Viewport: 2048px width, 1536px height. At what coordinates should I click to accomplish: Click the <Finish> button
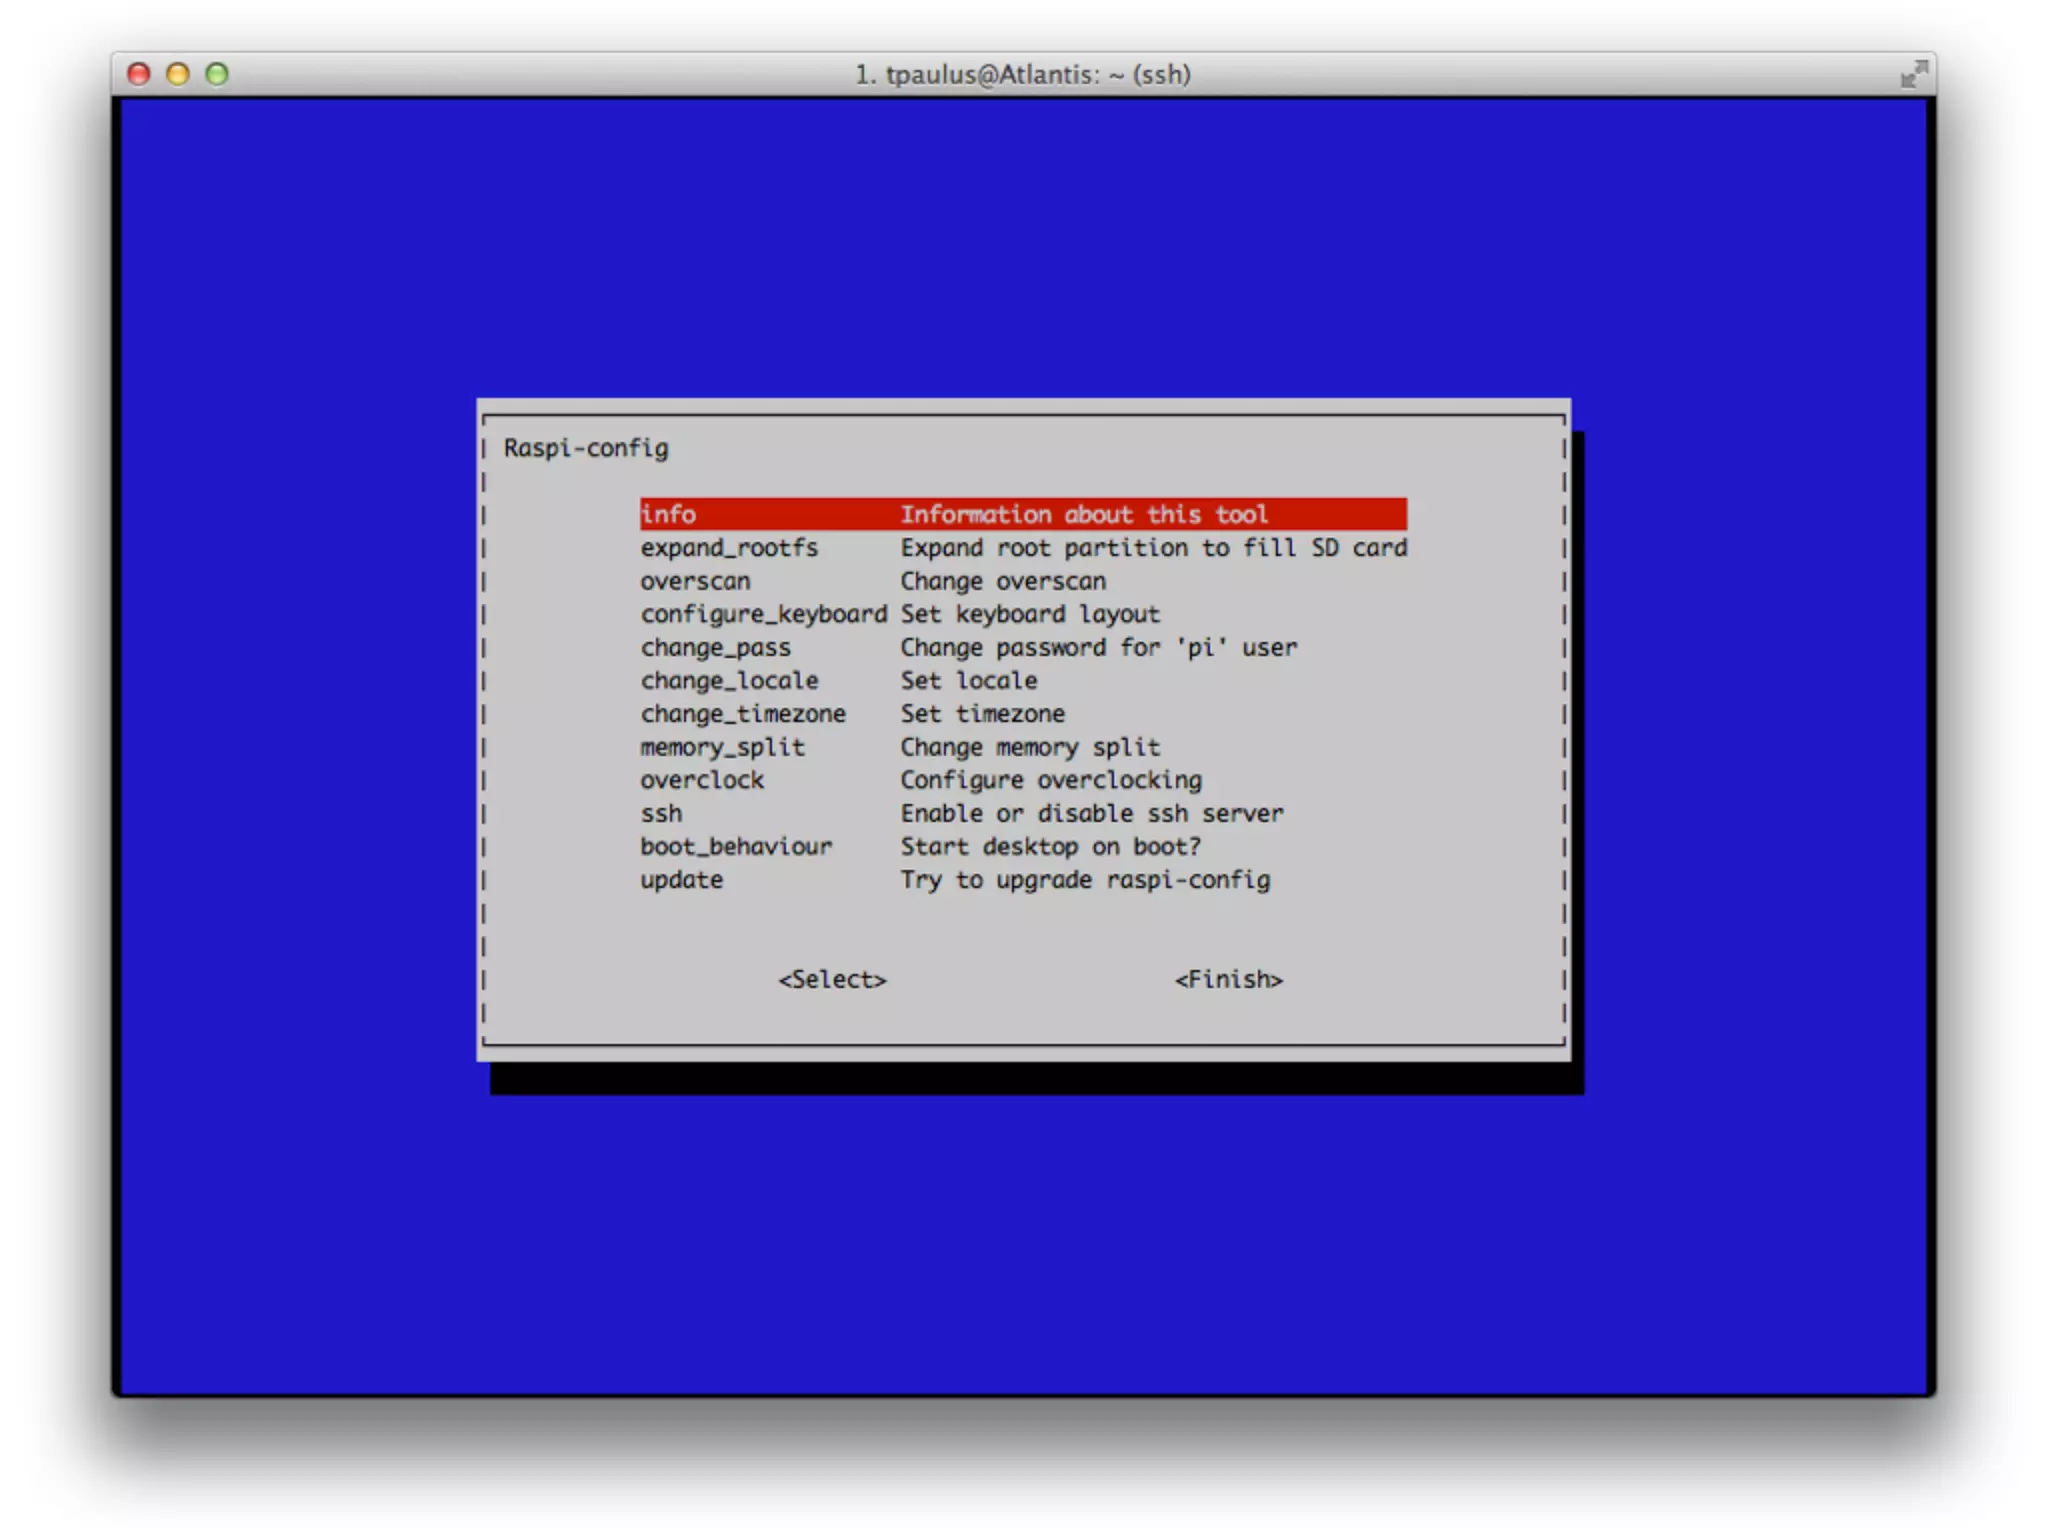[1228, 980]
